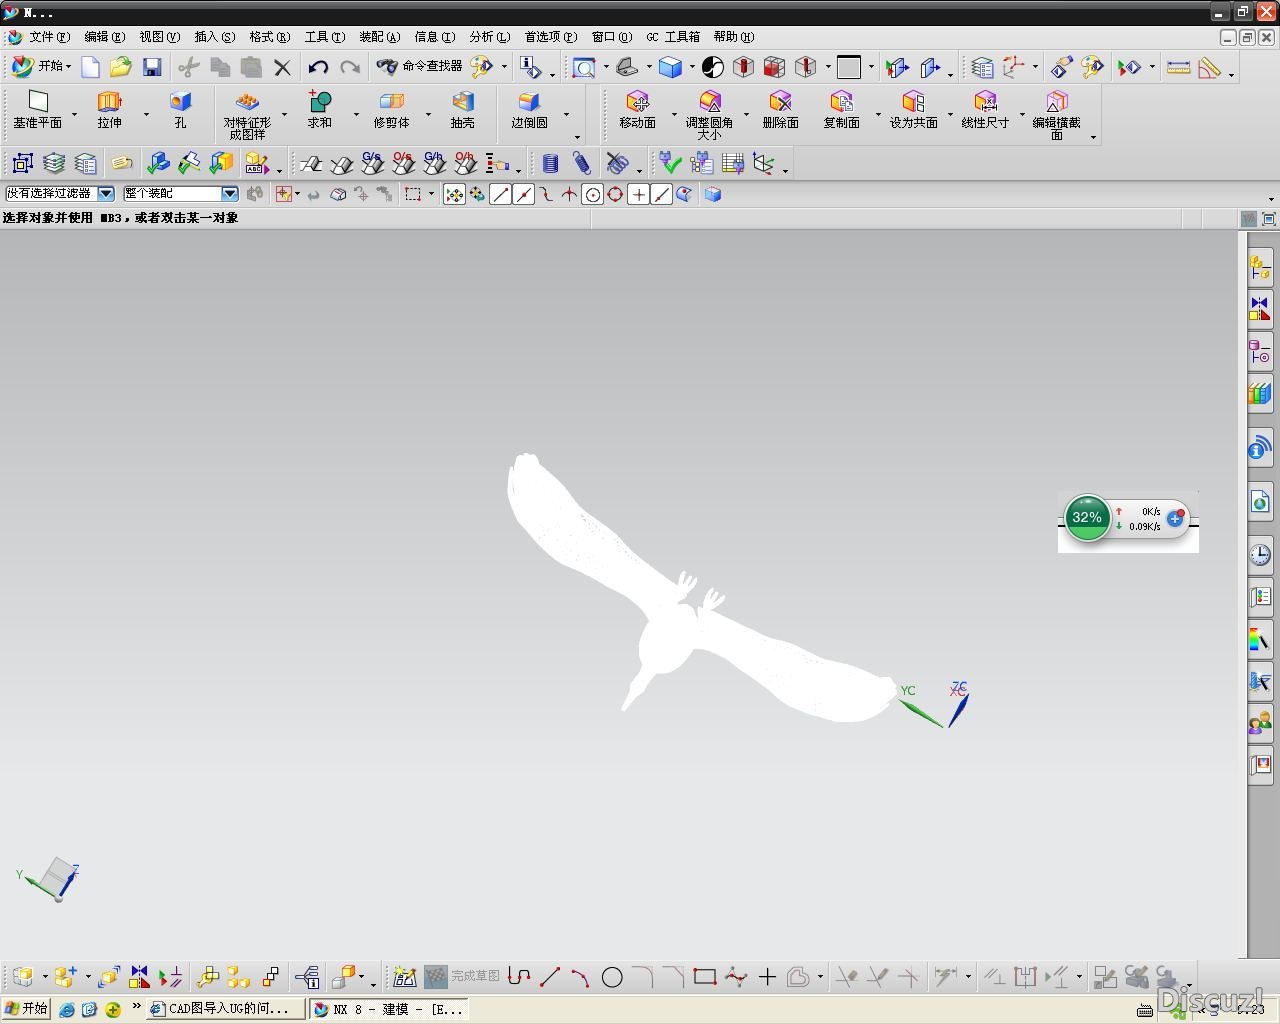Select the sketch circle tool

(x=612, y=977)
